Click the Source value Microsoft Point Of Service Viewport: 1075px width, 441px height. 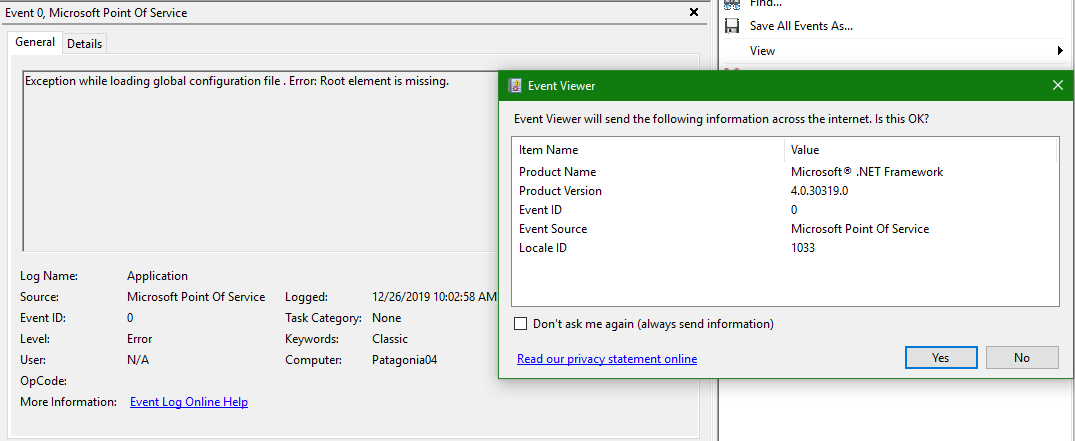point(196,297)
